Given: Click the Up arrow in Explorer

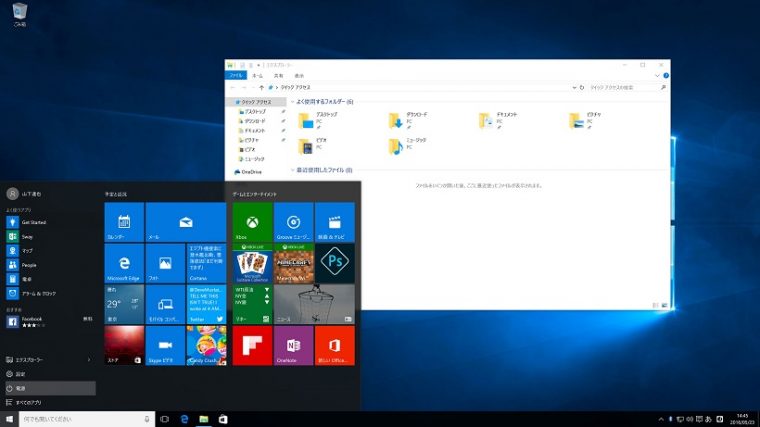Looking at the screenshot, I should [x=261, y=87].
